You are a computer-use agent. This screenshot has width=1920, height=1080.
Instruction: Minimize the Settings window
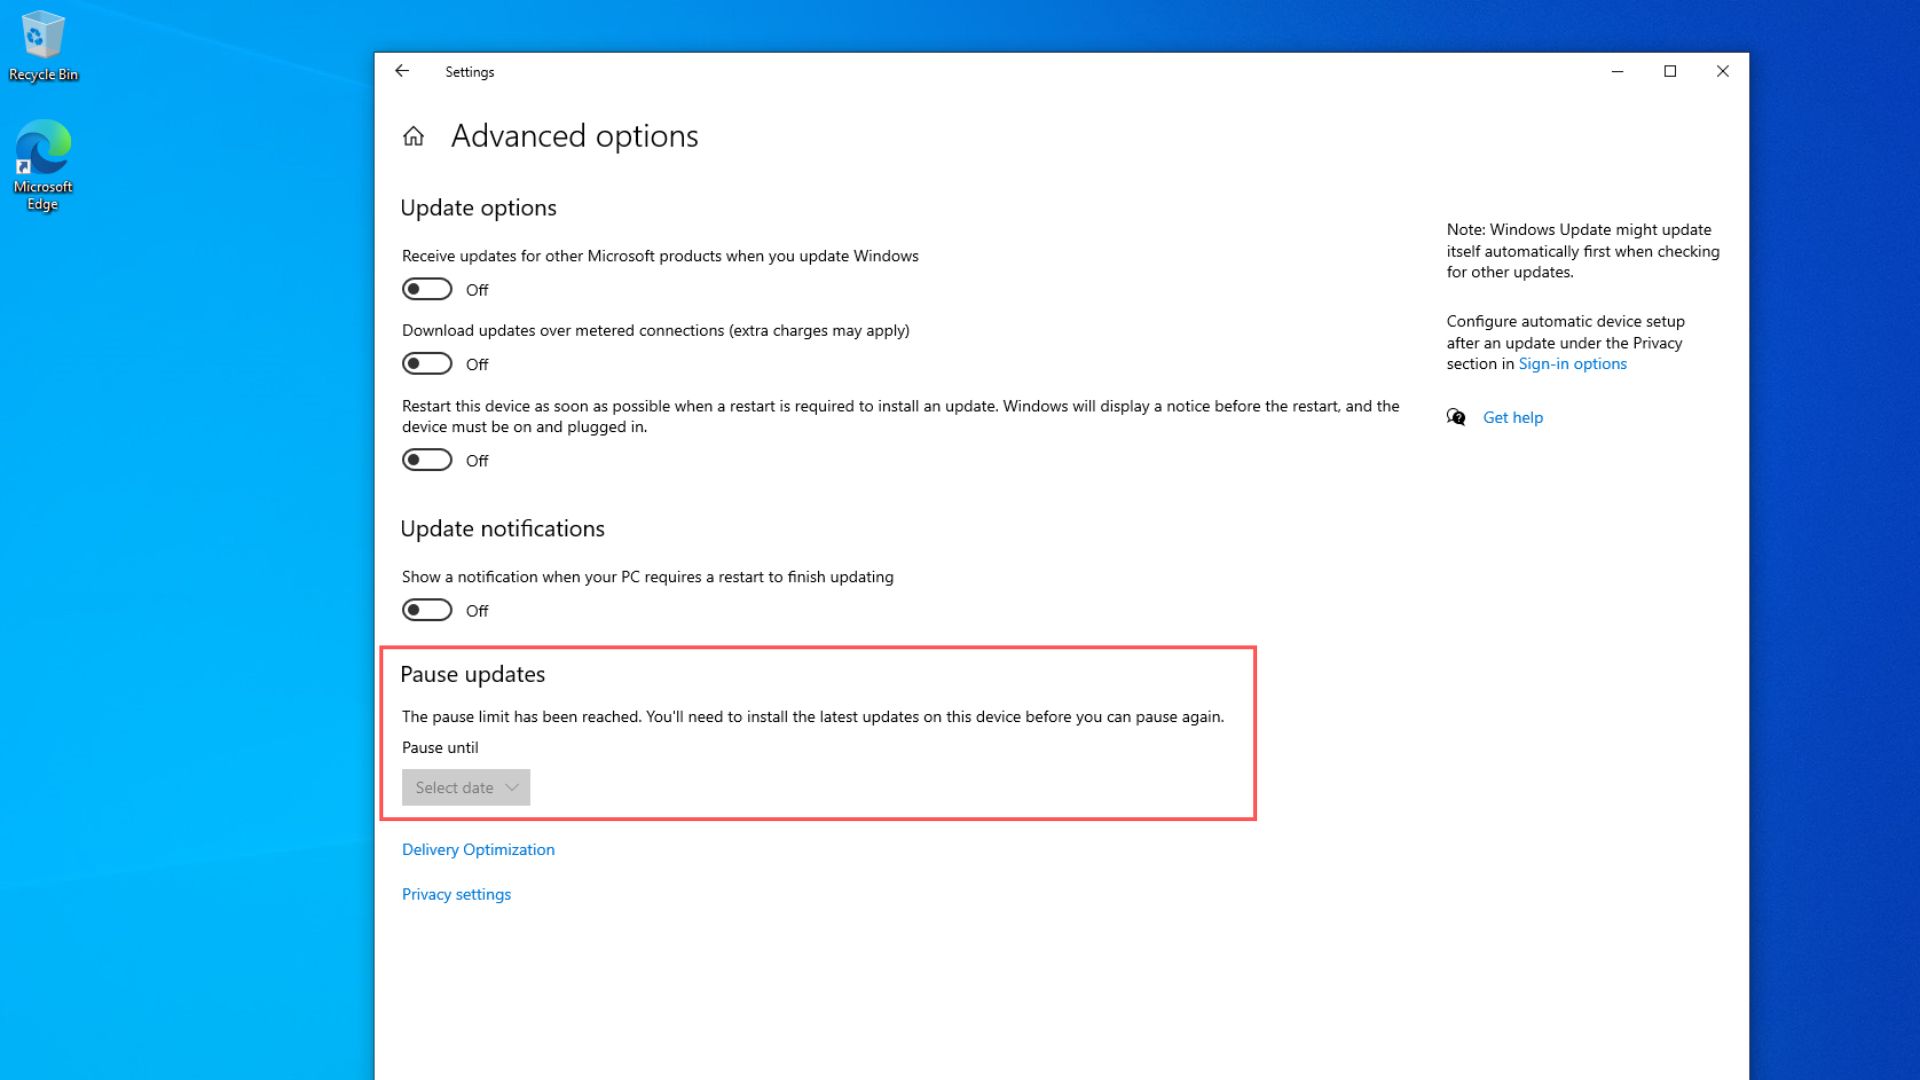click(1617, 71)
